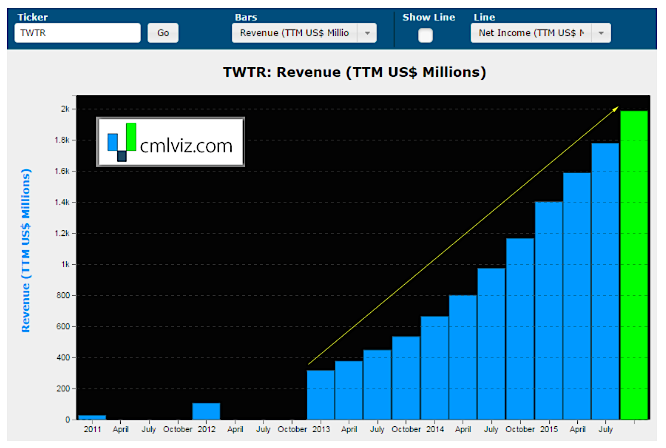Click the Ticker input field containing TWTR
This screenshot has height=448, width=666.
click(77, 33)
